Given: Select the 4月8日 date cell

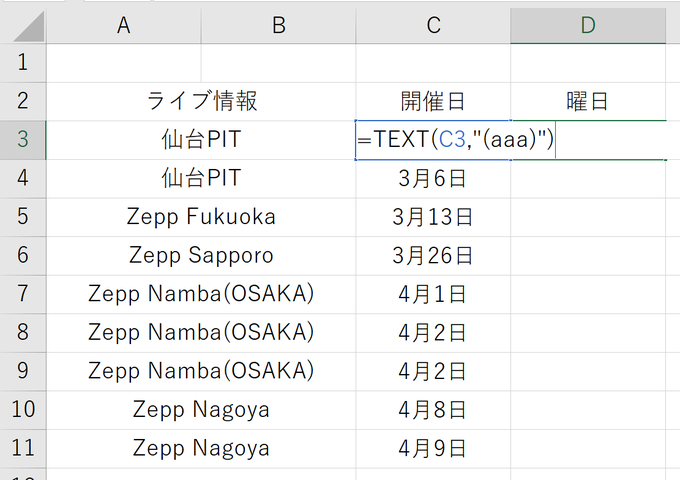Looking at the screenshot, I should 433,410.
